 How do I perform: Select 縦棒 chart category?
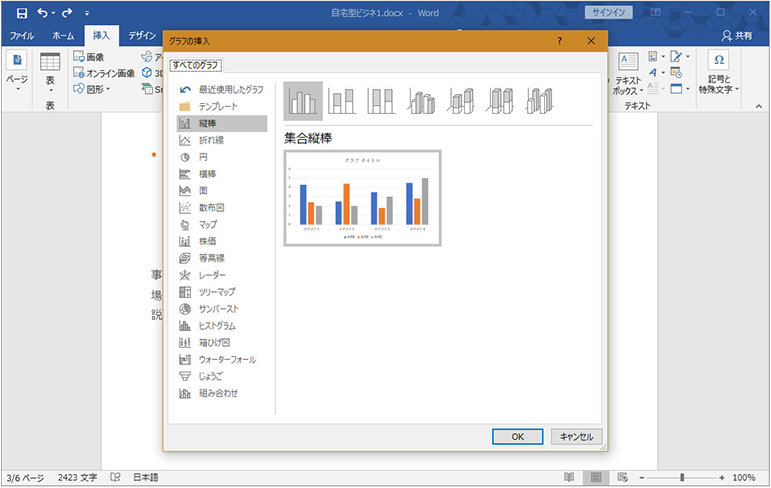[222, 123]
